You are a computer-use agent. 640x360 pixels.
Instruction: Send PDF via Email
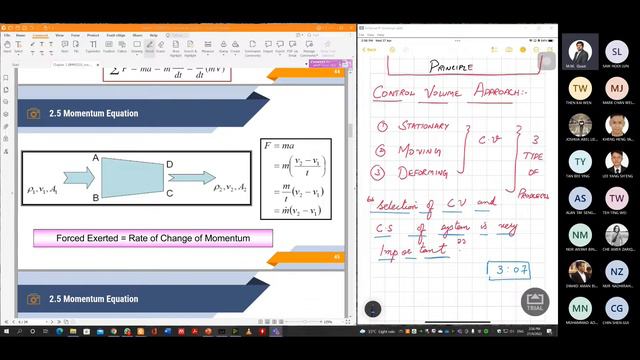coord(292,47)
